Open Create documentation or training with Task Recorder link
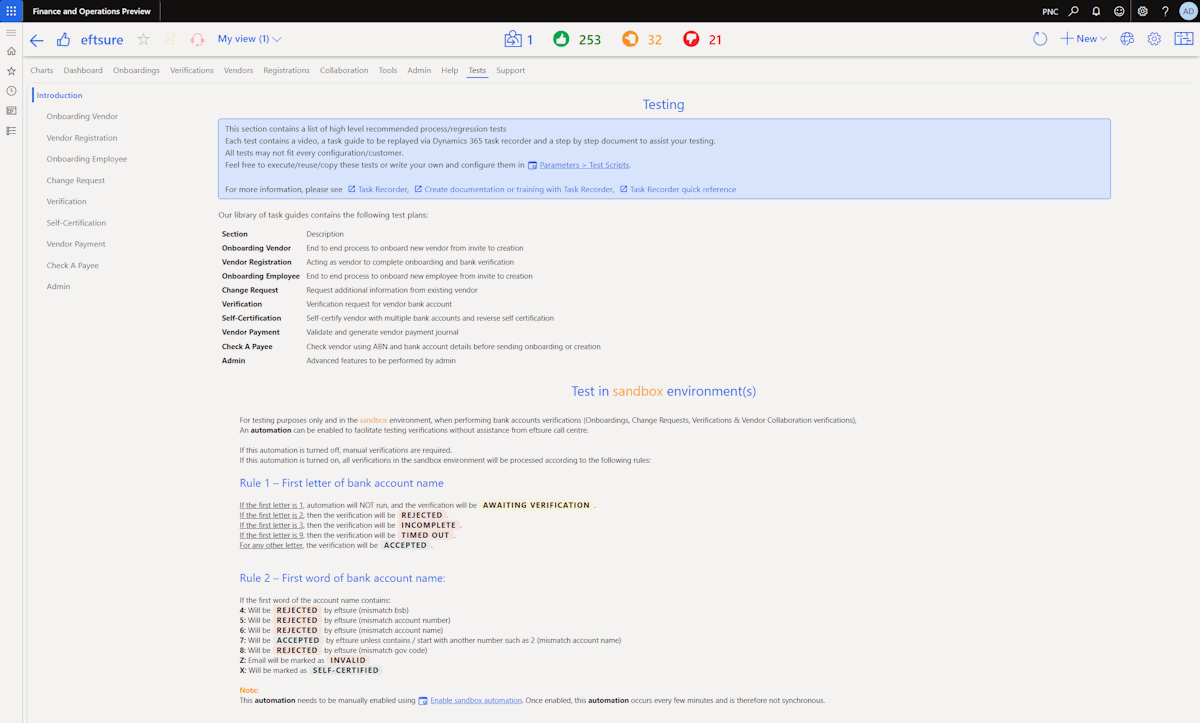This screenshot has width=1200, height=723. (x=518, y=189)
